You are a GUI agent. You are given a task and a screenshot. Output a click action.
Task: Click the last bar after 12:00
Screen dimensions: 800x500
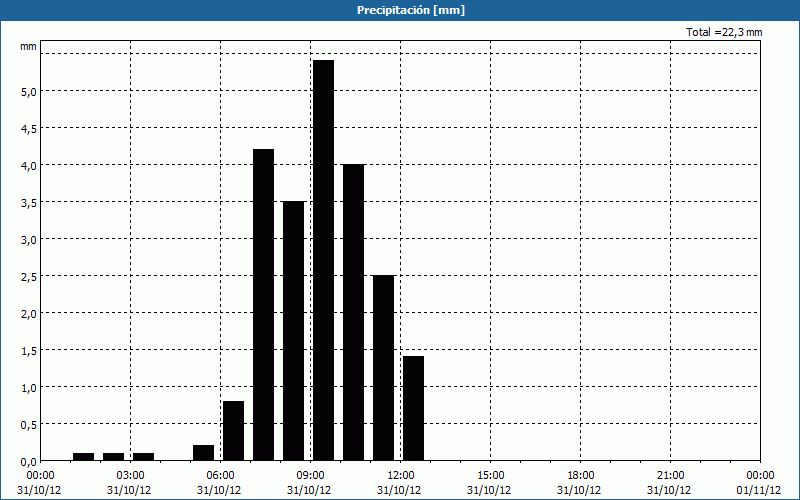point(413,408)
